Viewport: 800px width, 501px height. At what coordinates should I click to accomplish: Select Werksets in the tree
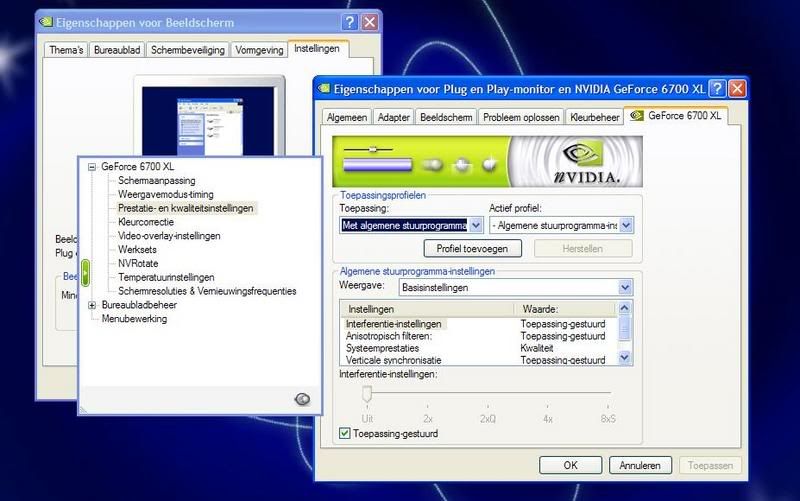[137, 249]
